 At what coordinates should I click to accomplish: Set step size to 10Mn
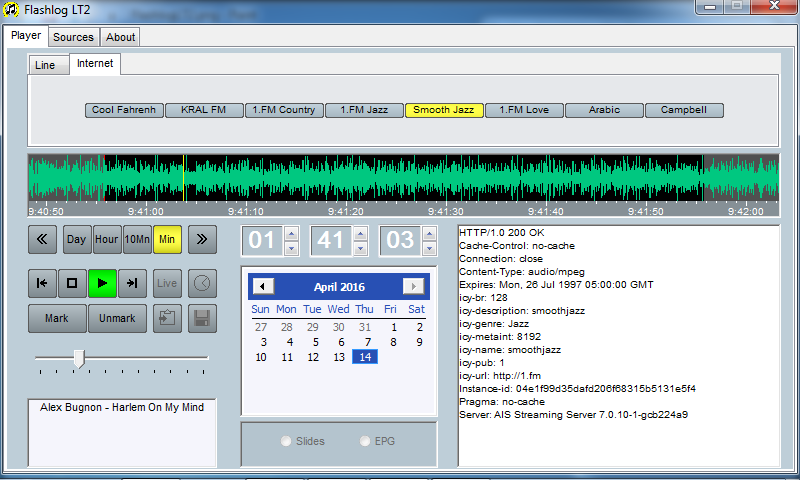point(137,239)
